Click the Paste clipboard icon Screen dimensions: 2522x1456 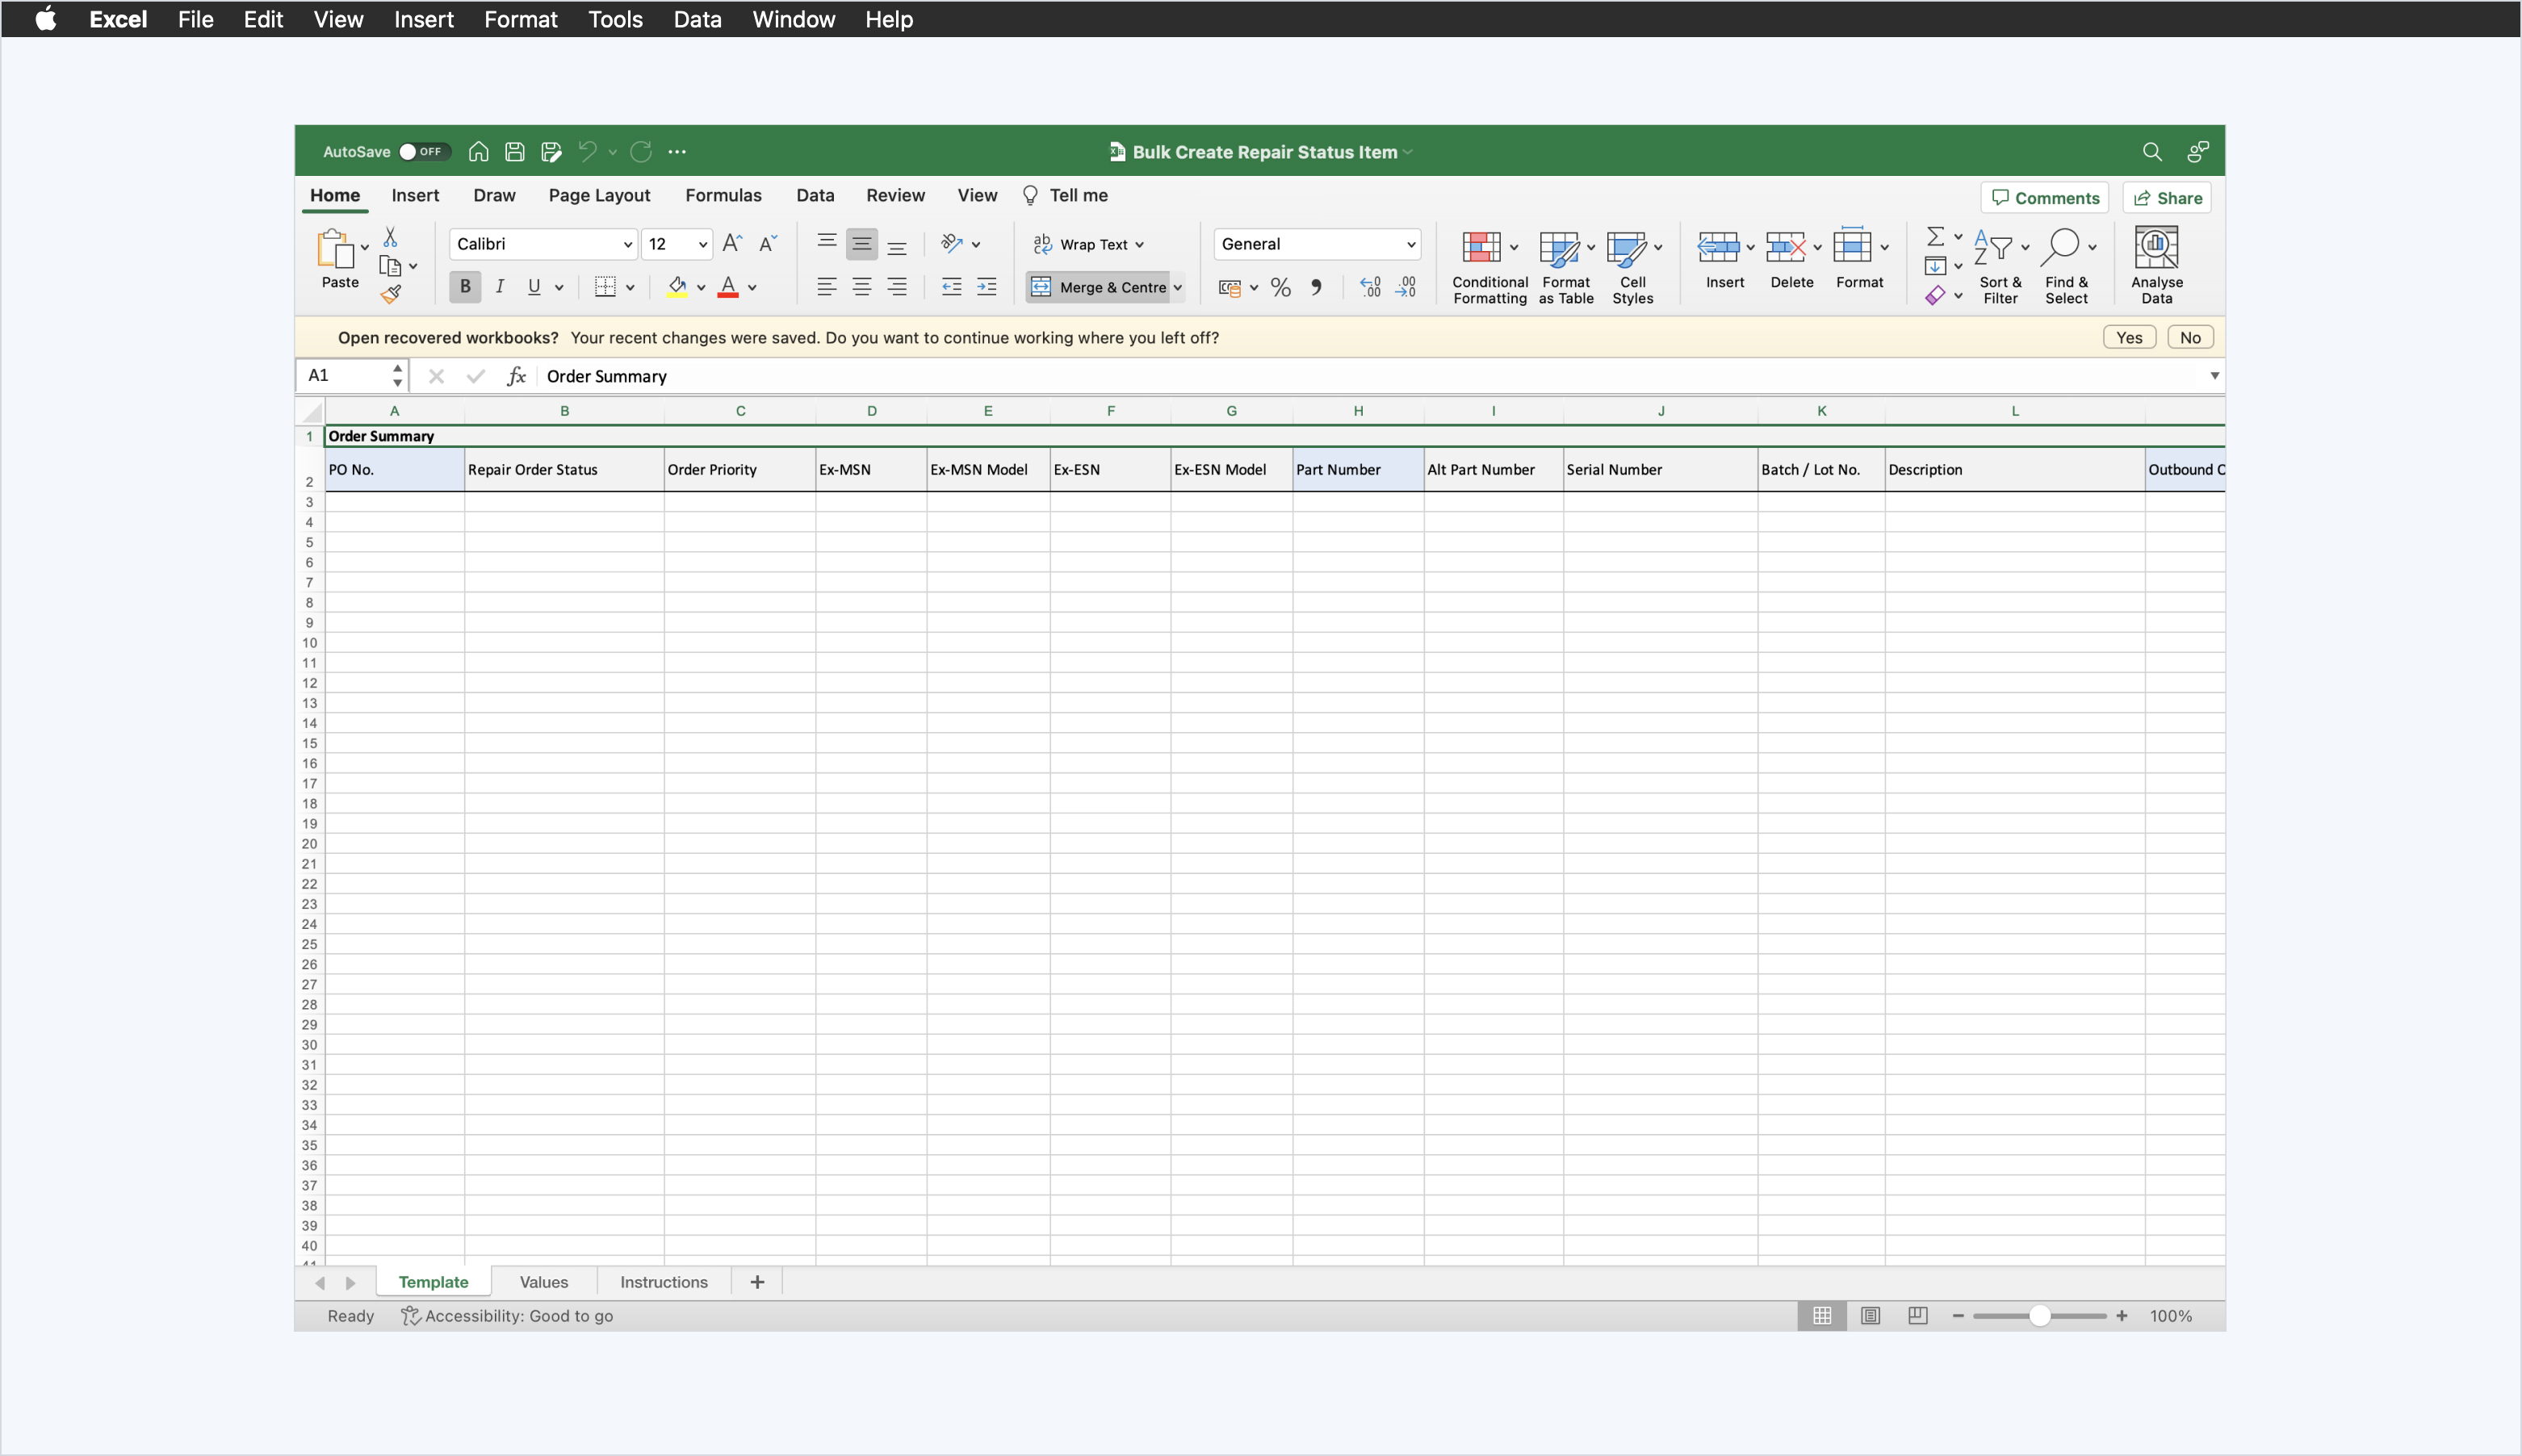click(335, 248)
